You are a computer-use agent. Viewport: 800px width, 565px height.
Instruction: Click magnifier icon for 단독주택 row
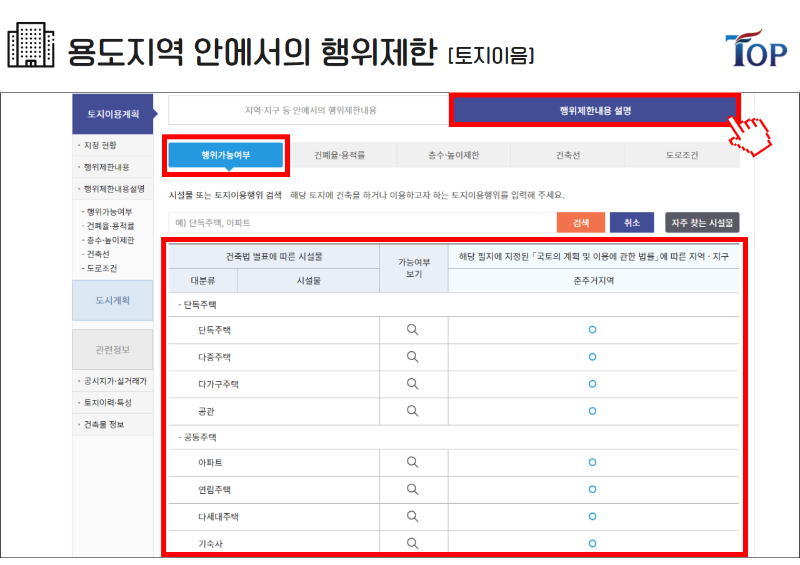pos(412,330)
